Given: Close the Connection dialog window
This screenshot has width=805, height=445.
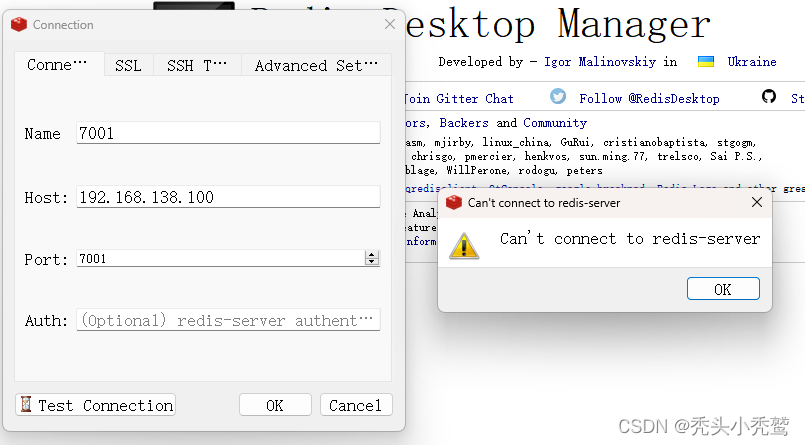Looking at the screenshot, I should click(390, 24).
